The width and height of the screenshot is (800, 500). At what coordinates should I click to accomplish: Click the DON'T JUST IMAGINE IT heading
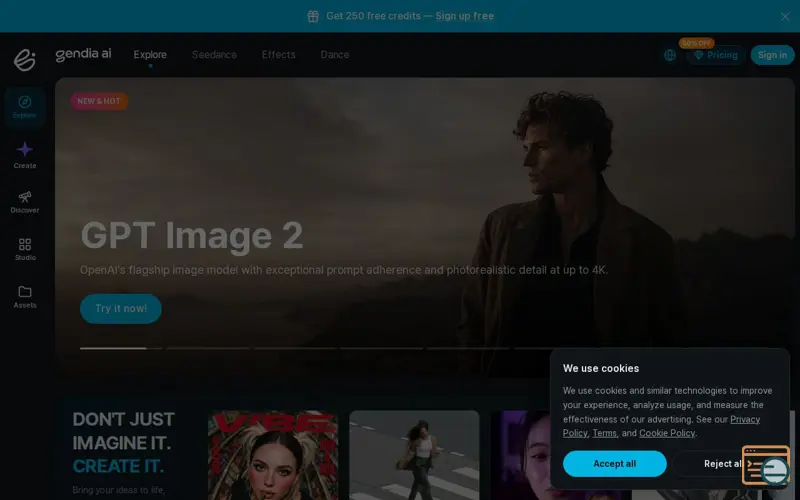pos(123,431)
